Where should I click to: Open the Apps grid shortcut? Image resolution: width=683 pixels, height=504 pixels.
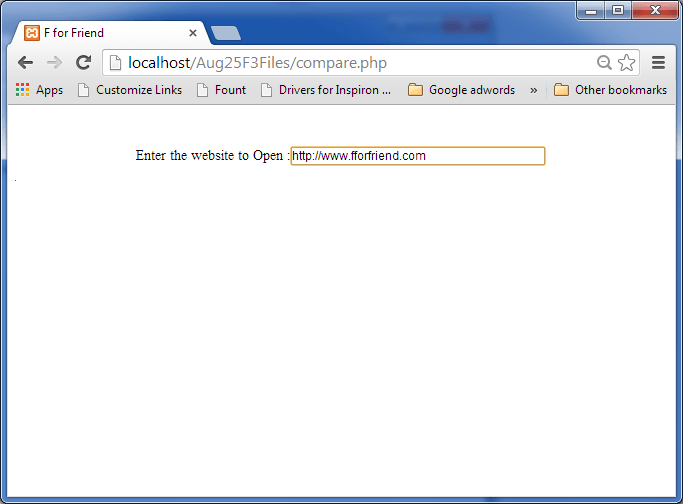(40, 90)
